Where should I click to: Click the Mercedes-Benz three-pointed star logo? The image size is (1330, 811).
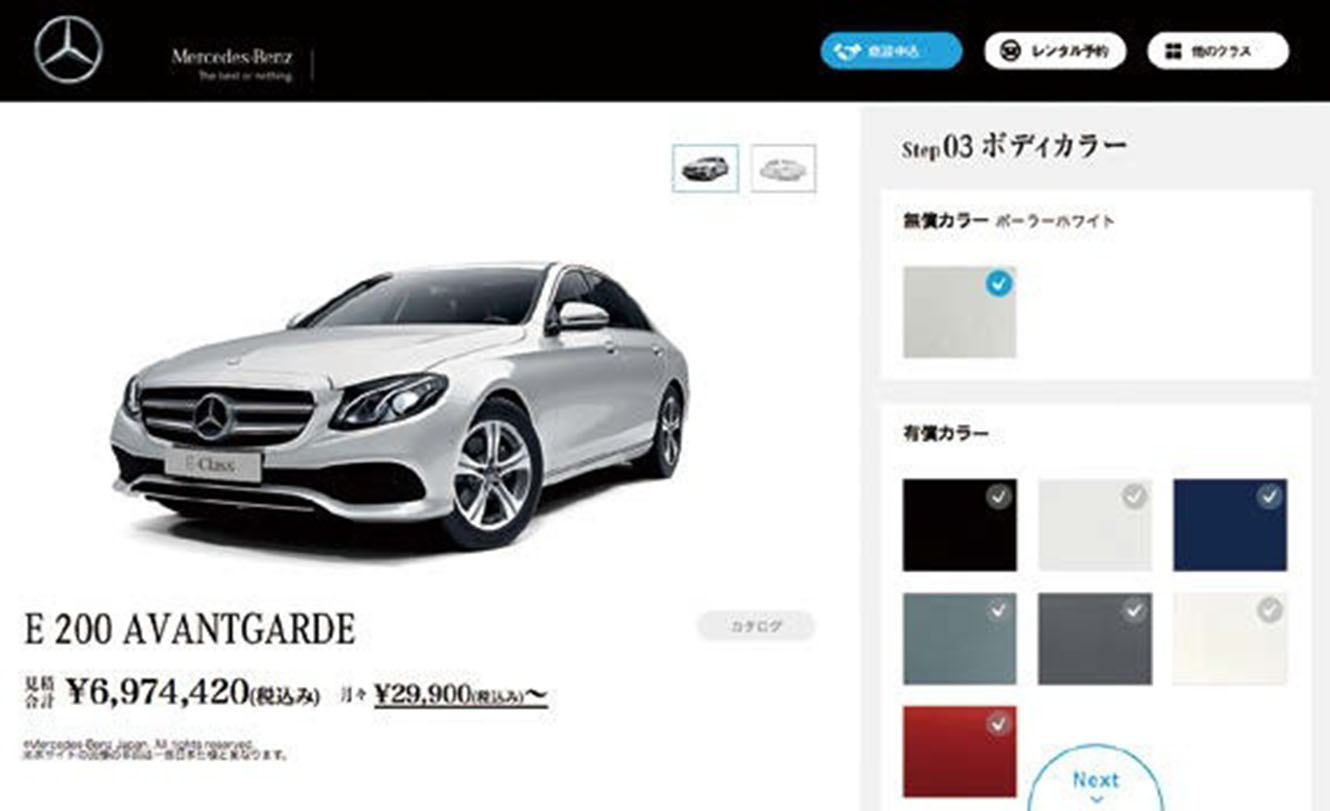tap(69, 51)
